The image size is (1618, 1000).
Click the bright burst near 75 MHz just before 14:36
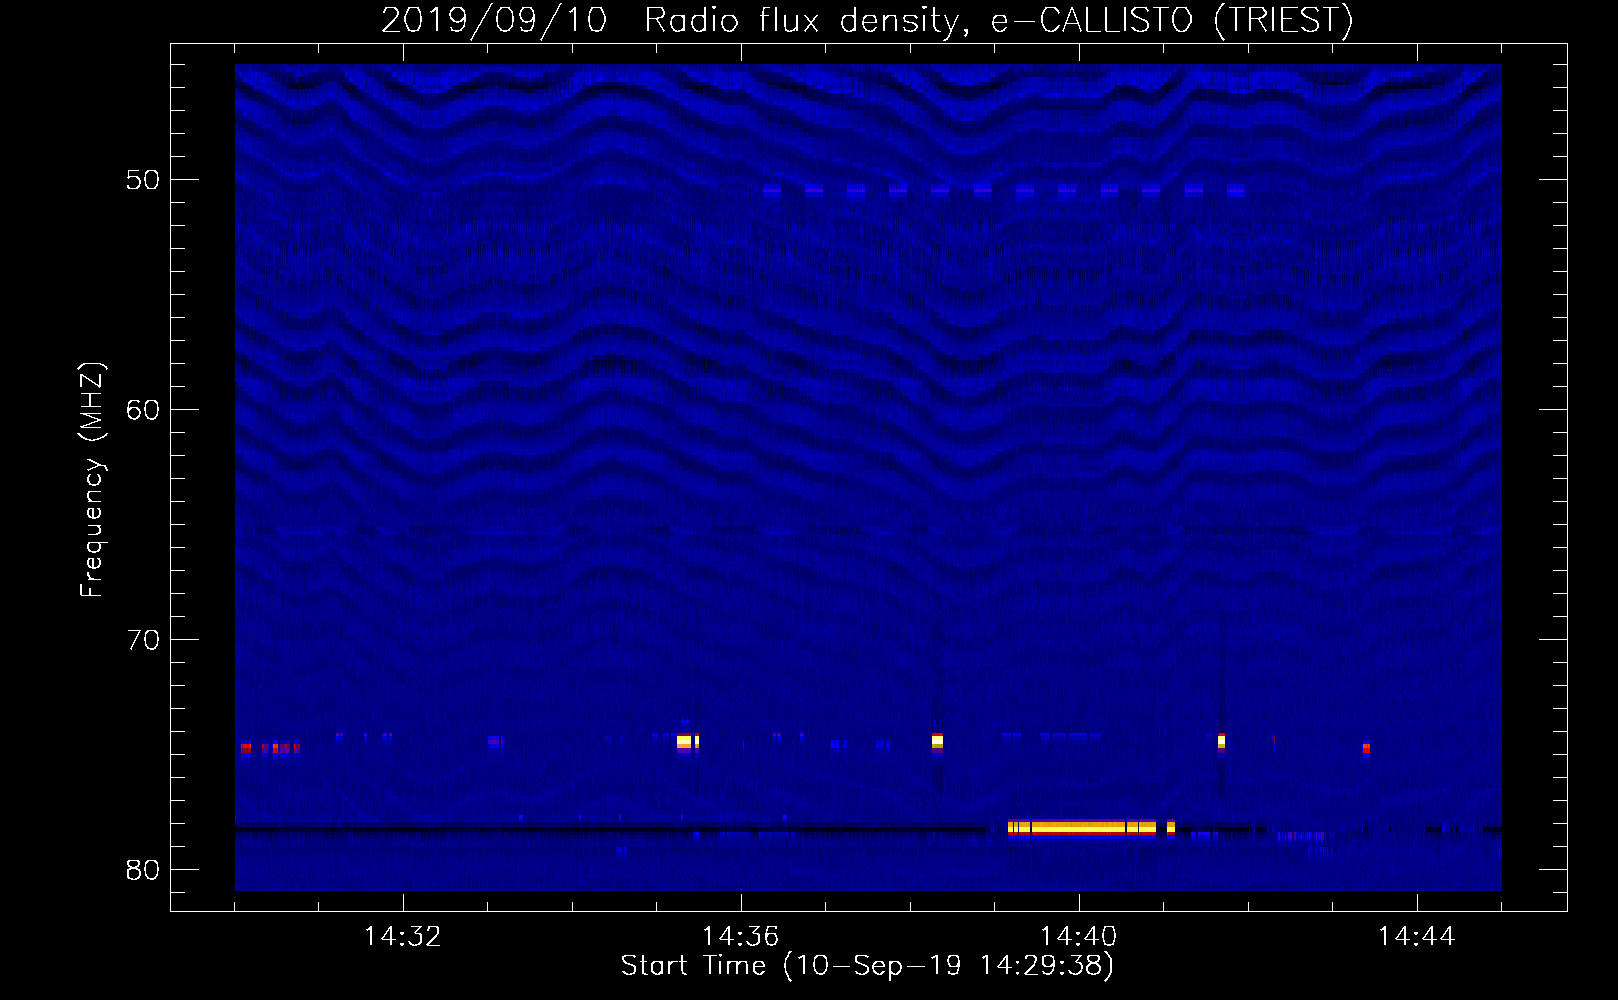687,741
